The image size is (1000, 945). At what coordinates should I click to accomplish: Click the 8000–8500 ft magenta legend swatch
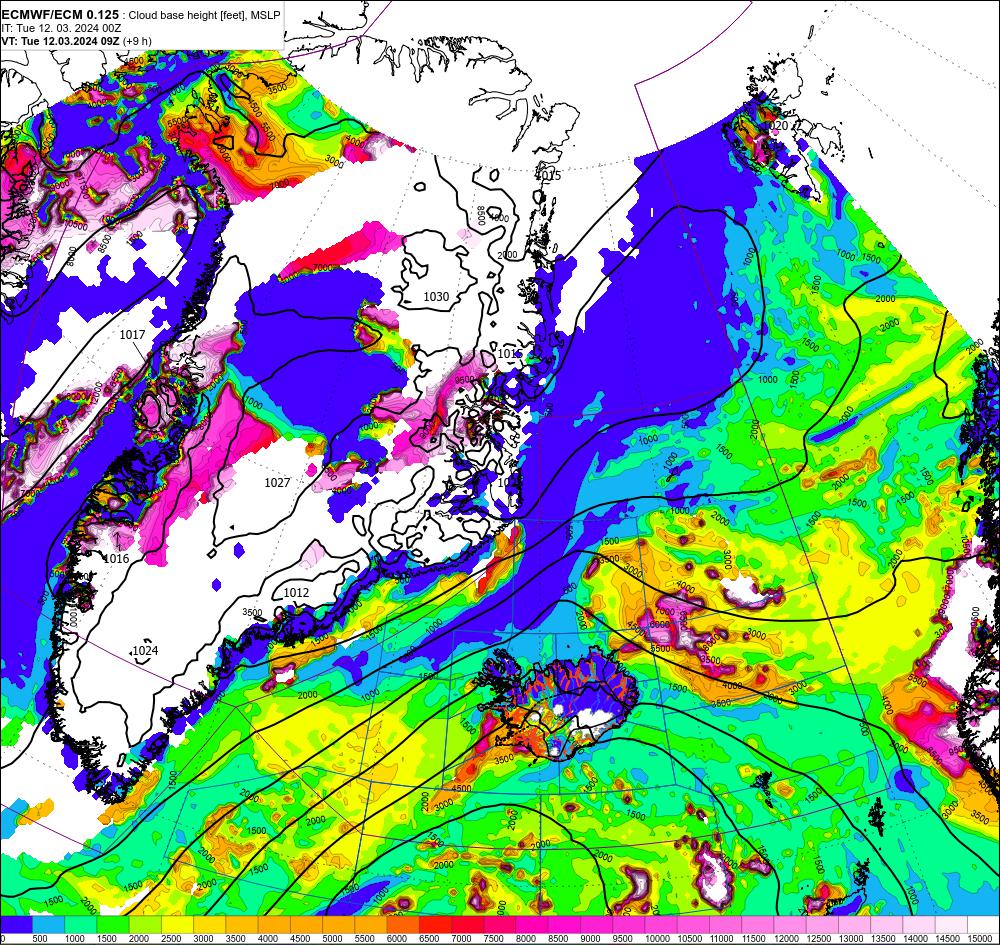(x=532, y=925)
